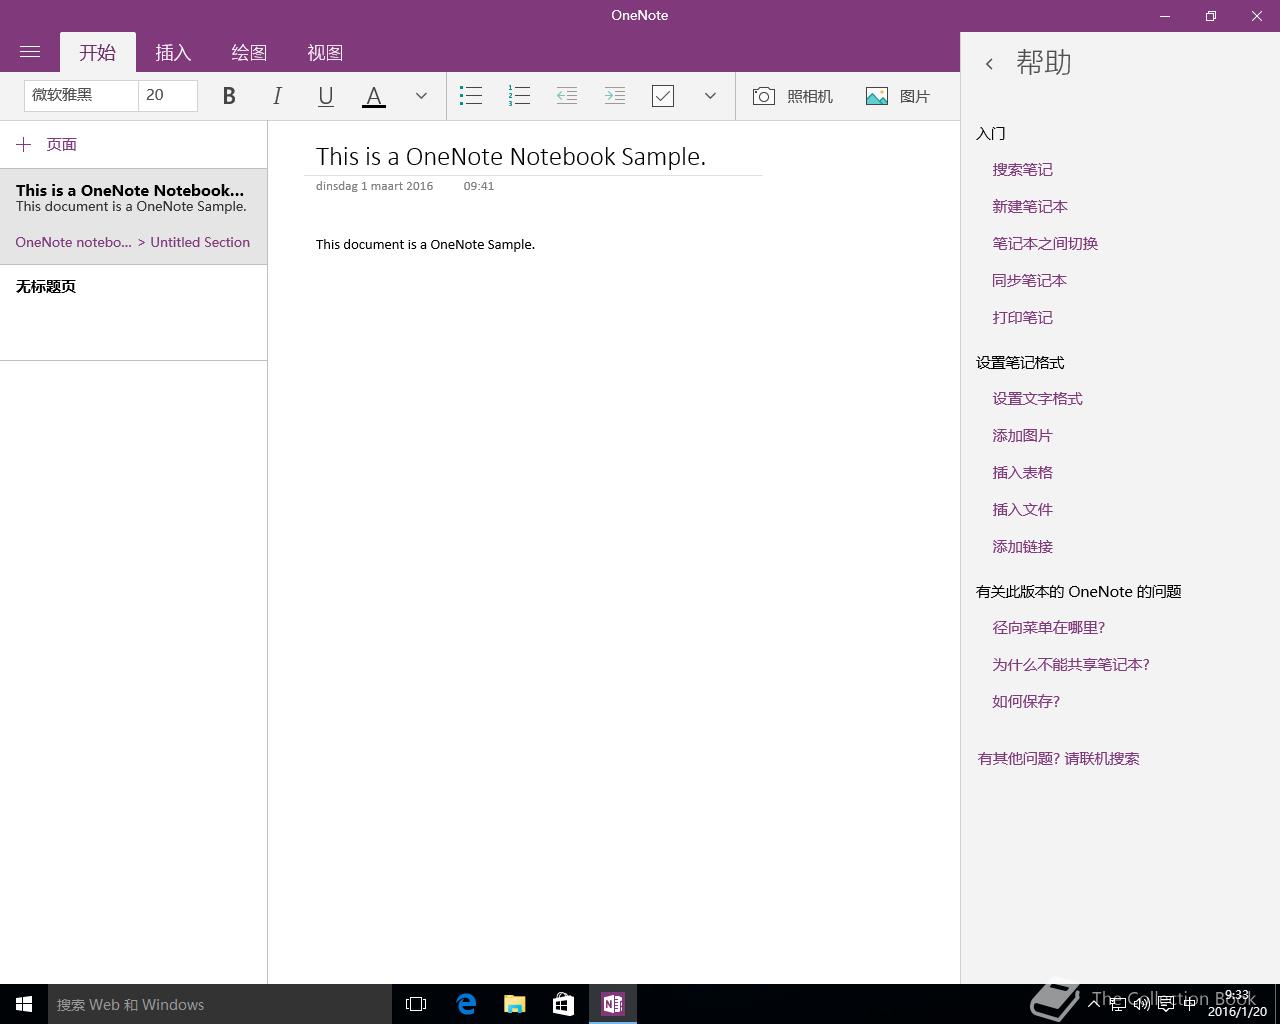This screenshot has width=1280, height=1024.
Task: Decrease the paragraph indent
Action: pos(567,96)
